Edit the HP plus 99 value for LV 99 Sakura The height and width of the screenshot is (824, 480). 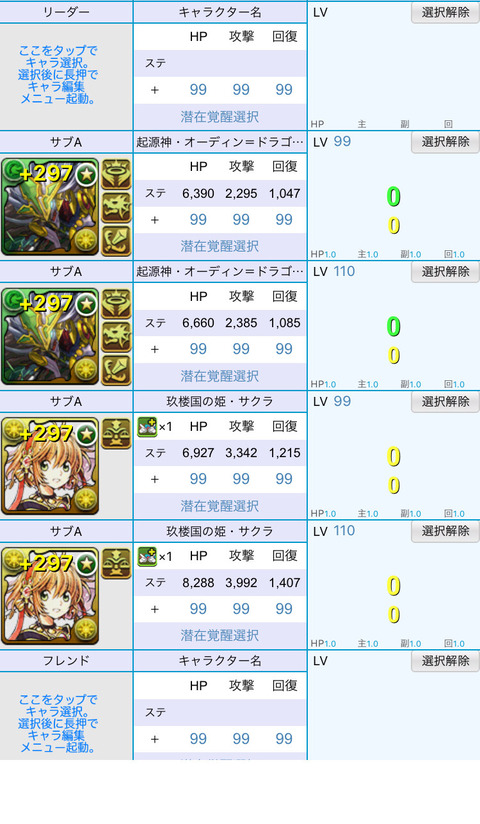[198, 479]
